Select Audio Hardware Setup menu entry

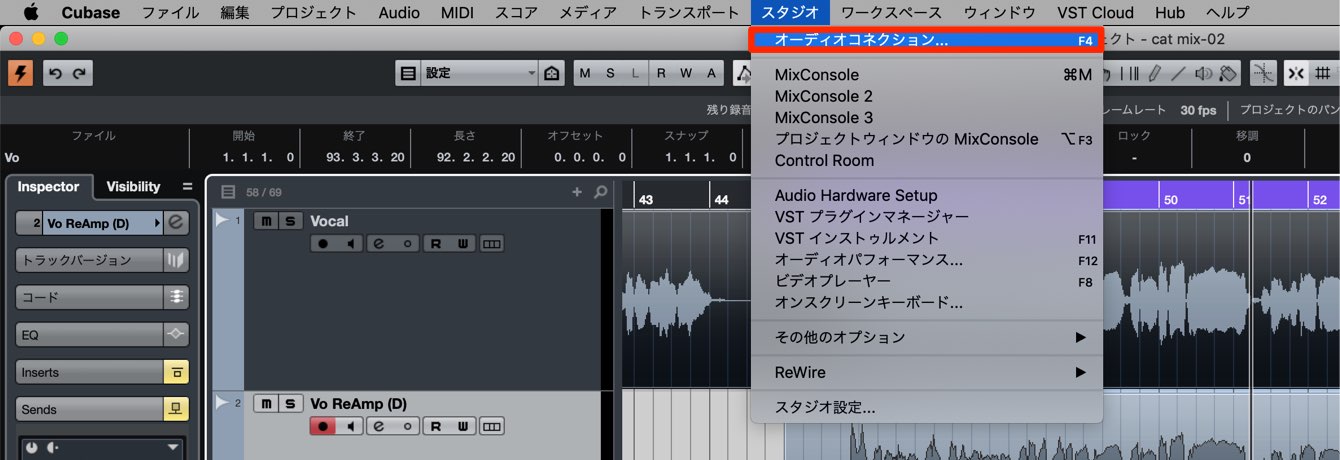(927, 195)
